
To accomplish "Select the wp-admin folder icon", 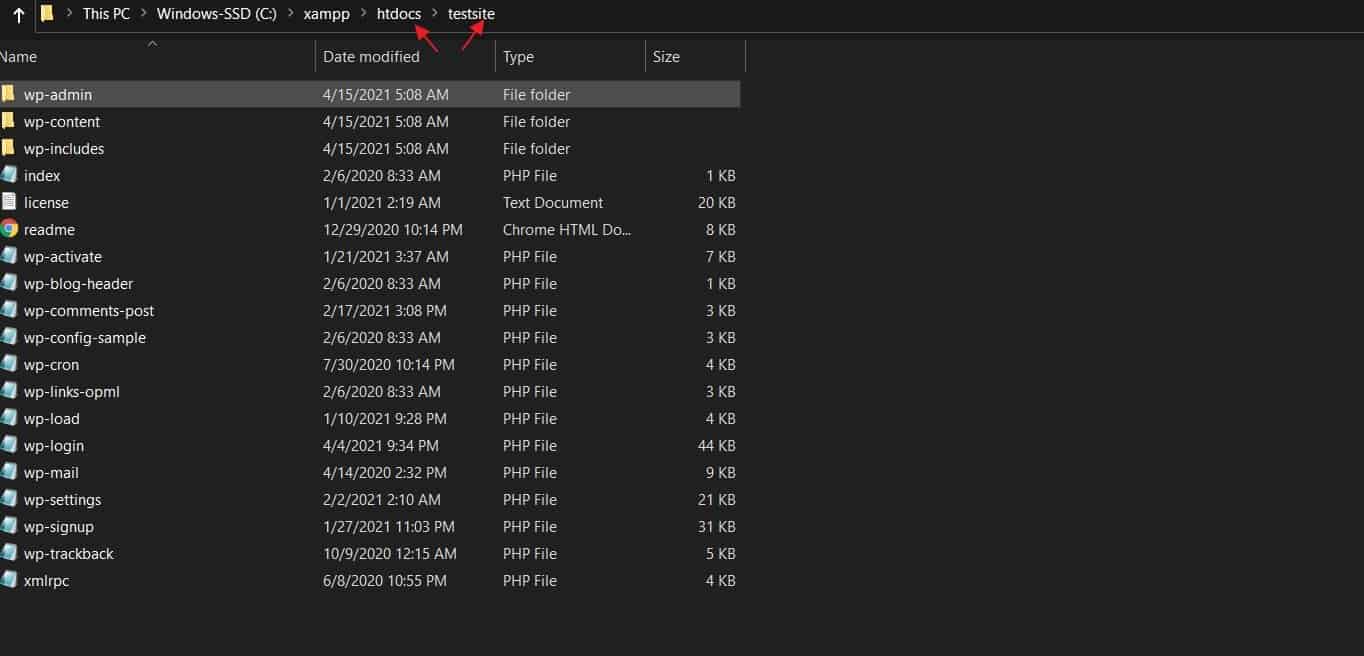I will [8, 94].
